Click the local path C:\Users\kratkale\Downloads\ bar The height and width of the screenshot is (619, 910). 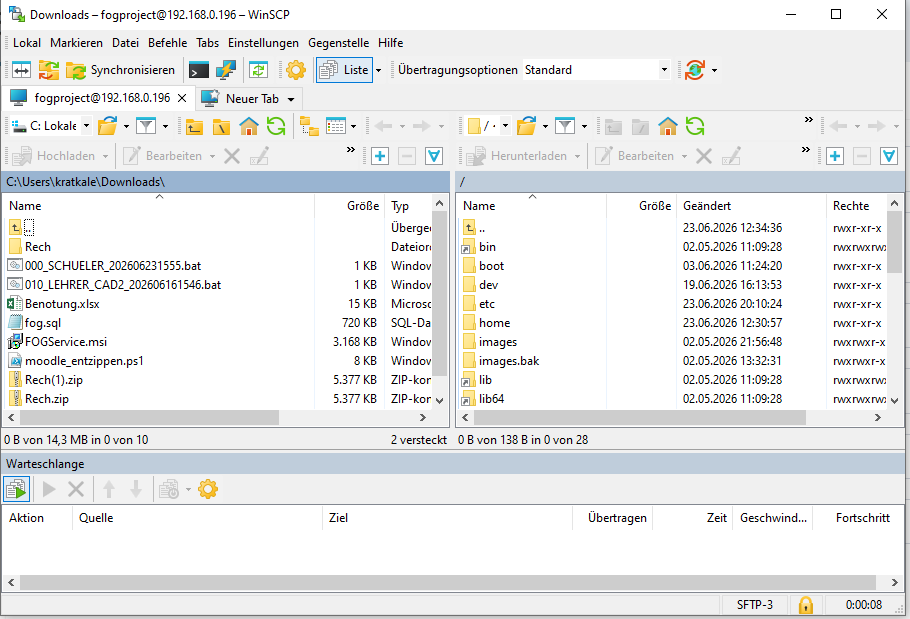[x=226, y=182]
